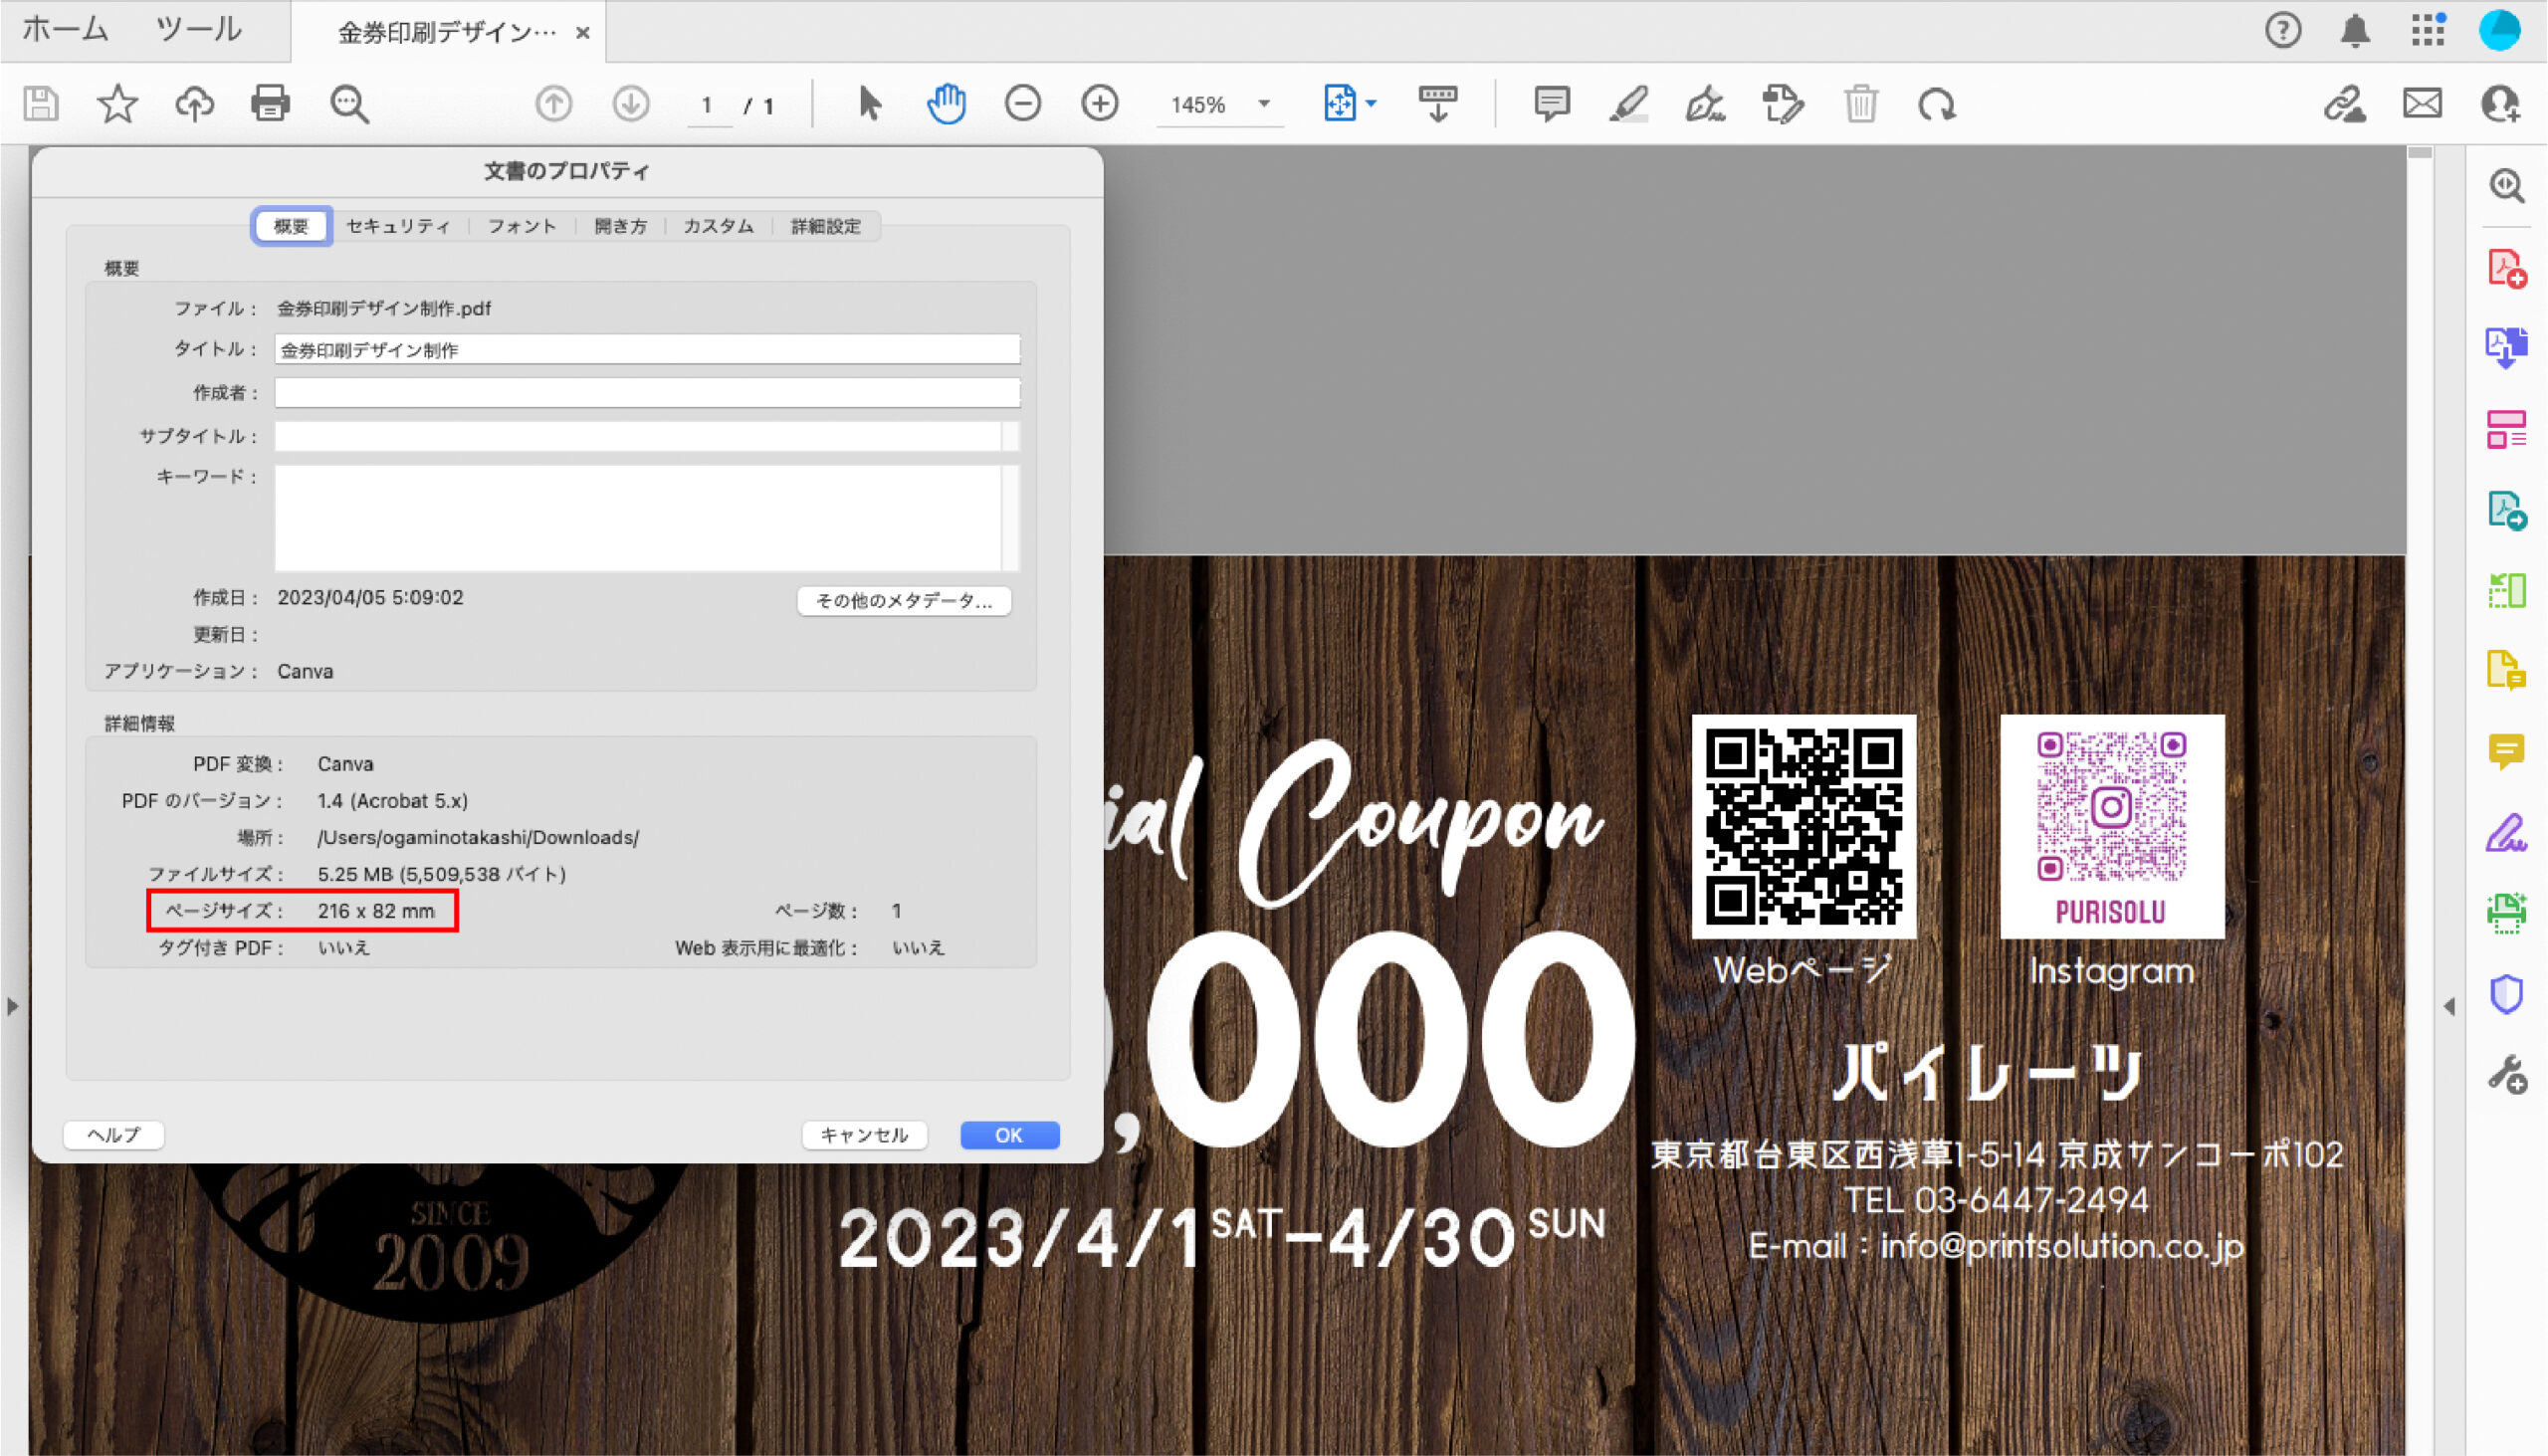2548x1456 pixels.
Task: Expand the カスタム tab
Action: 718,226
